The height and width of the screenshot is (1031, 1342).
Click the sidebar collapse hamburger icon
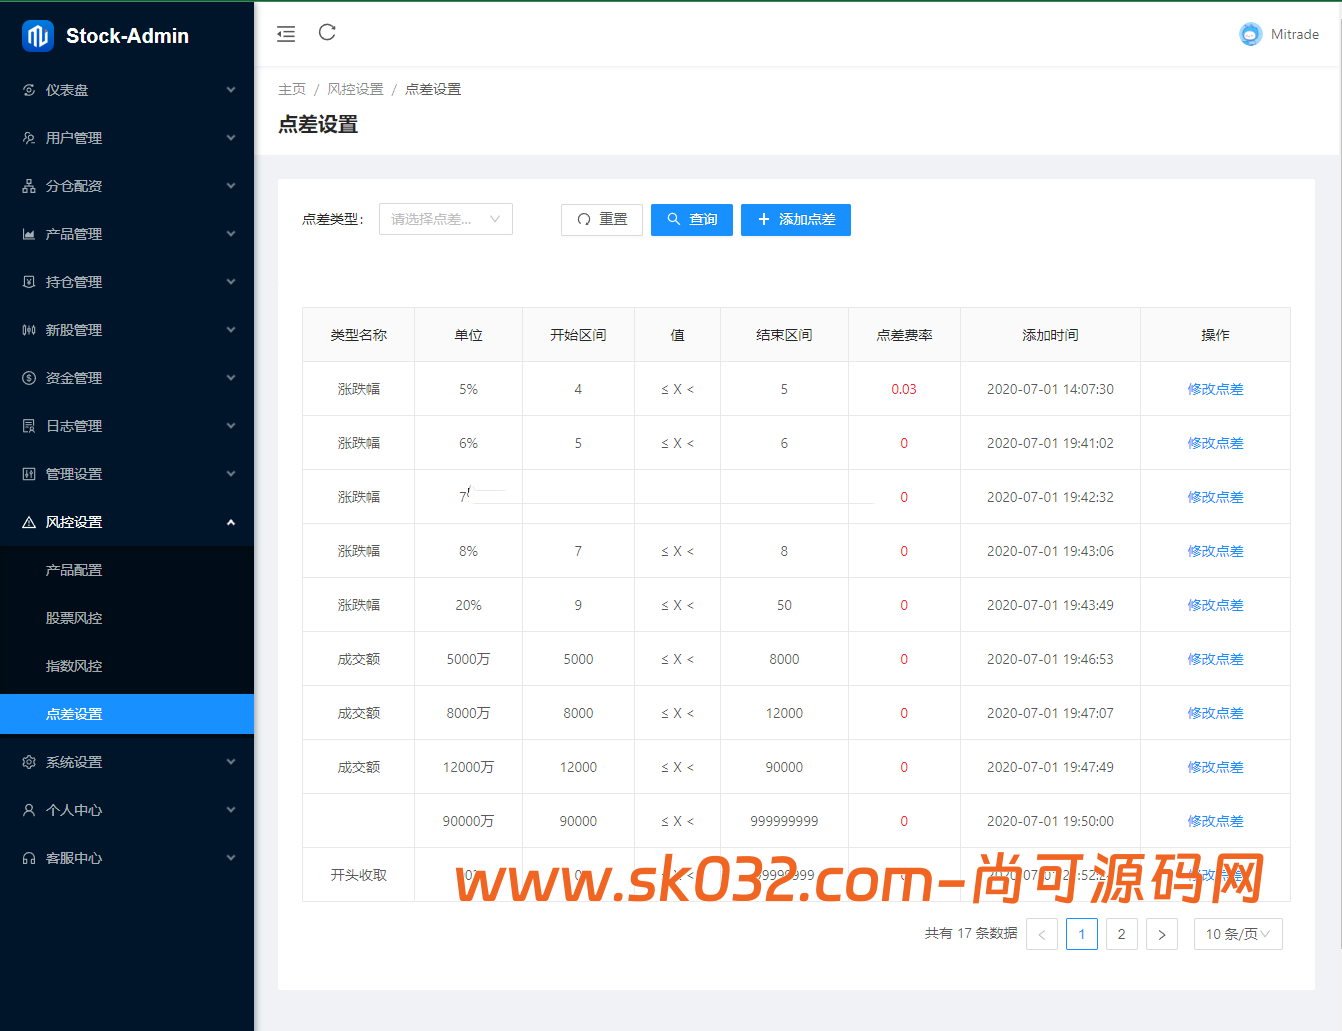click(286, 33)
